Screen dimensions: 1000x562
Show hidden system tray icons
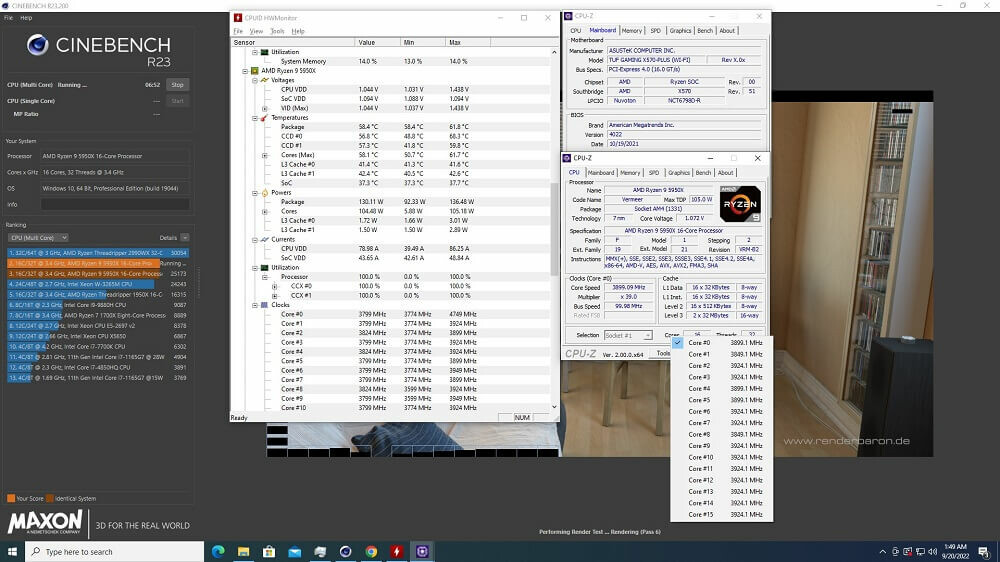point(883,552)
